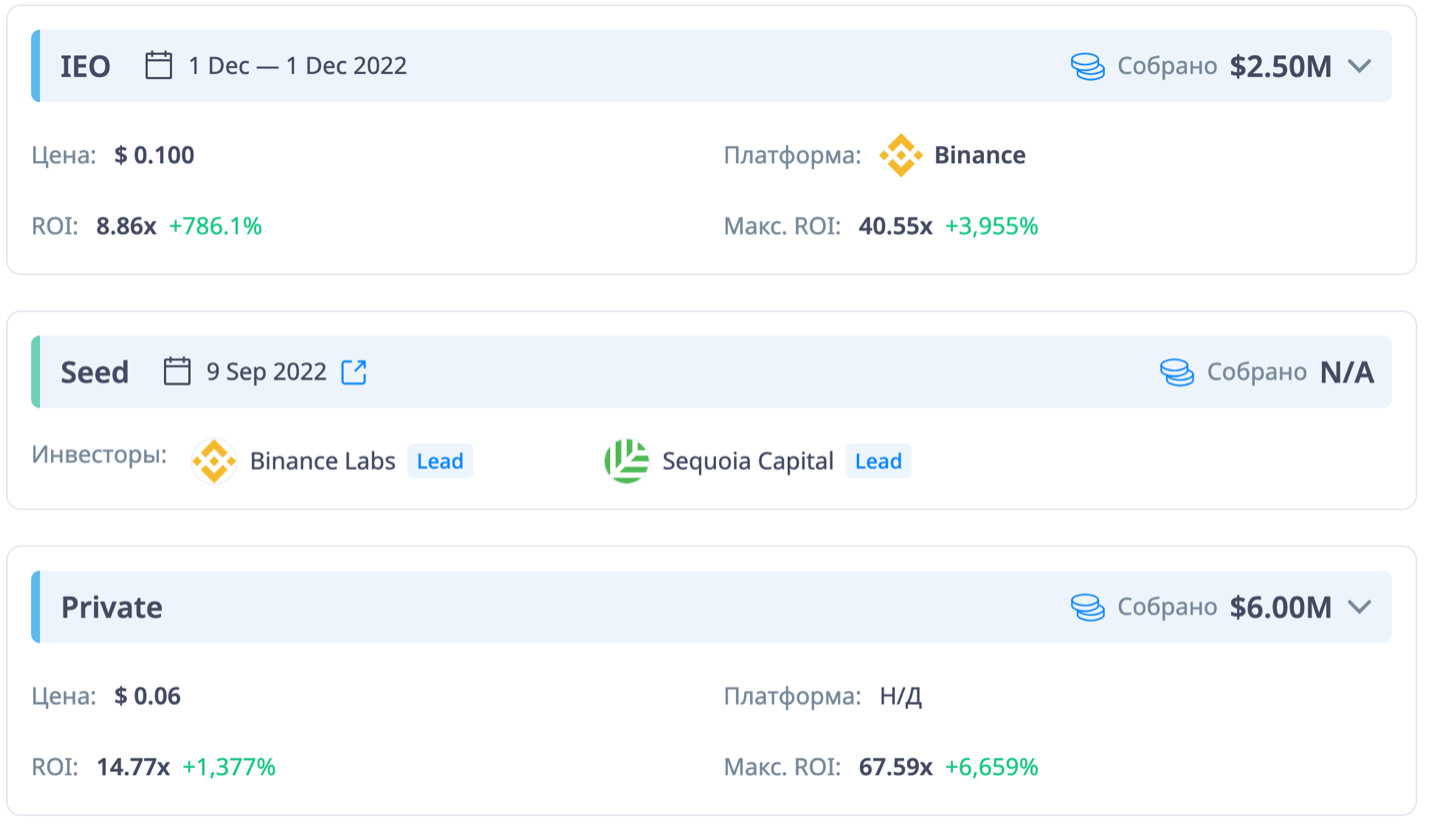
Task: Click the Binance Labs investor logo
Action: (x=214, y=461)
